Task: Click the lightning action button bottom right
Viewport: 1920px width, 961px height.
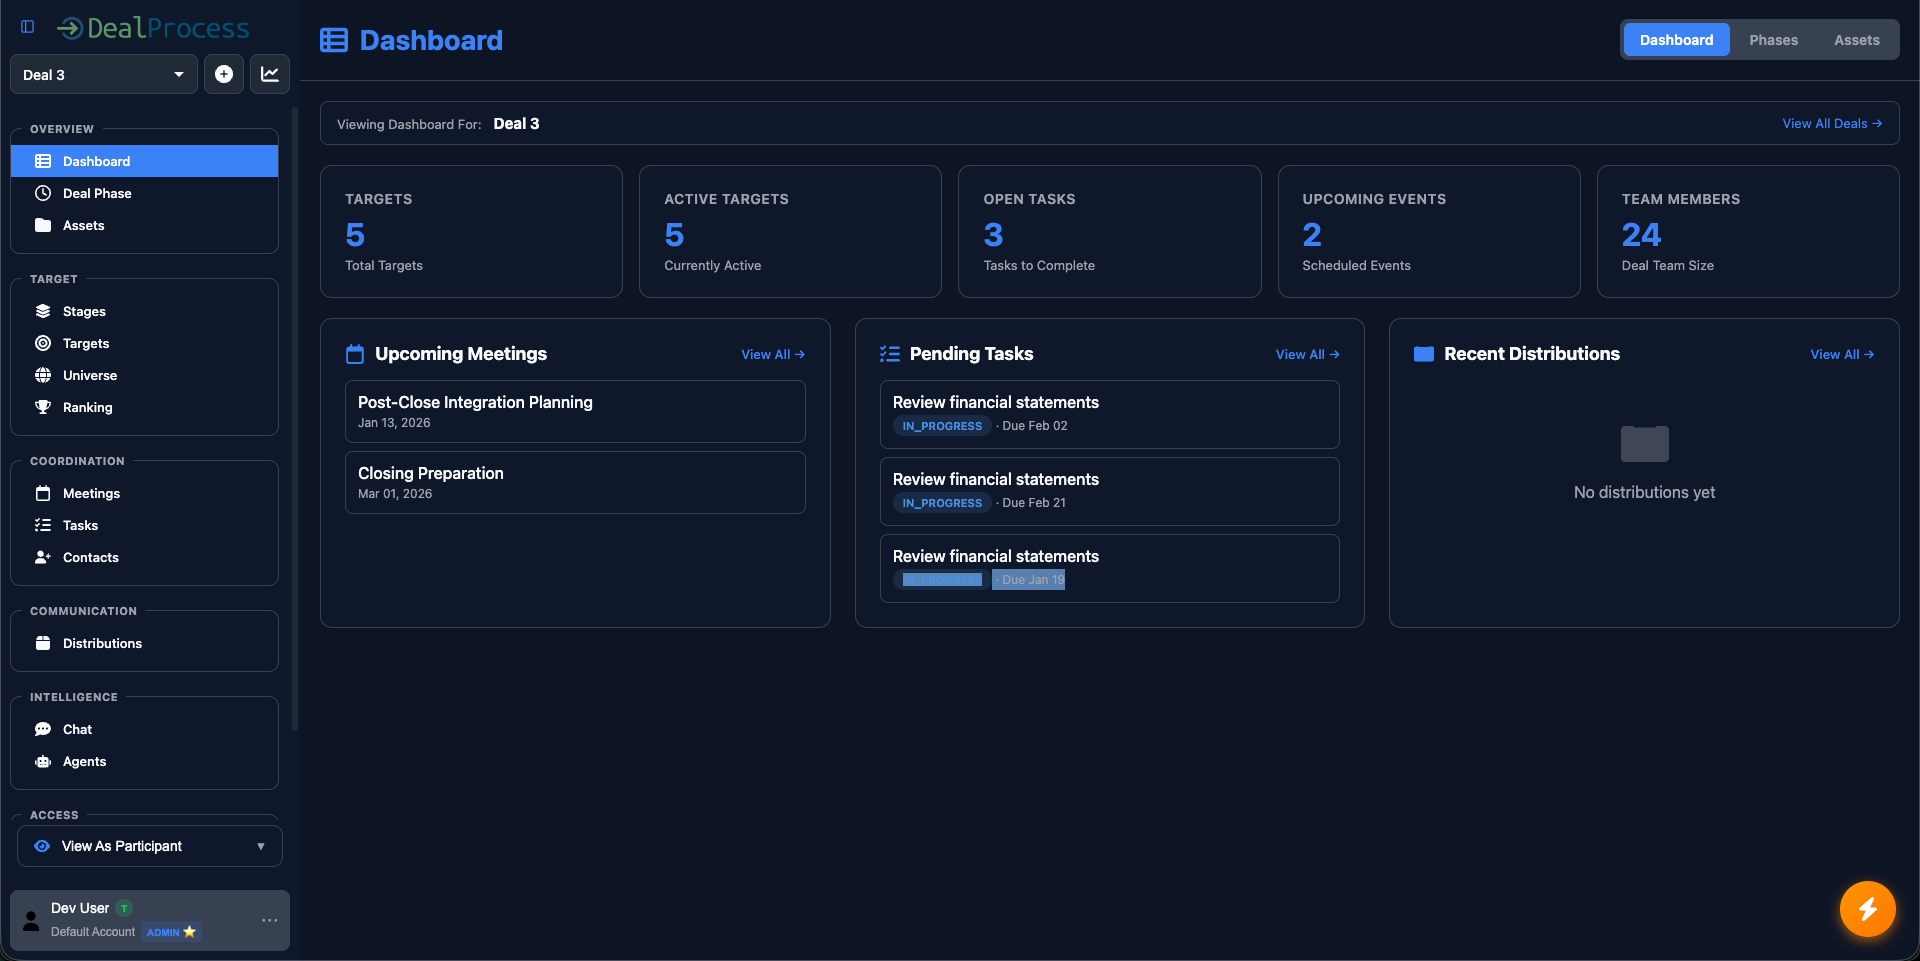Action: pyautogui.click(x=1867, y=909)
